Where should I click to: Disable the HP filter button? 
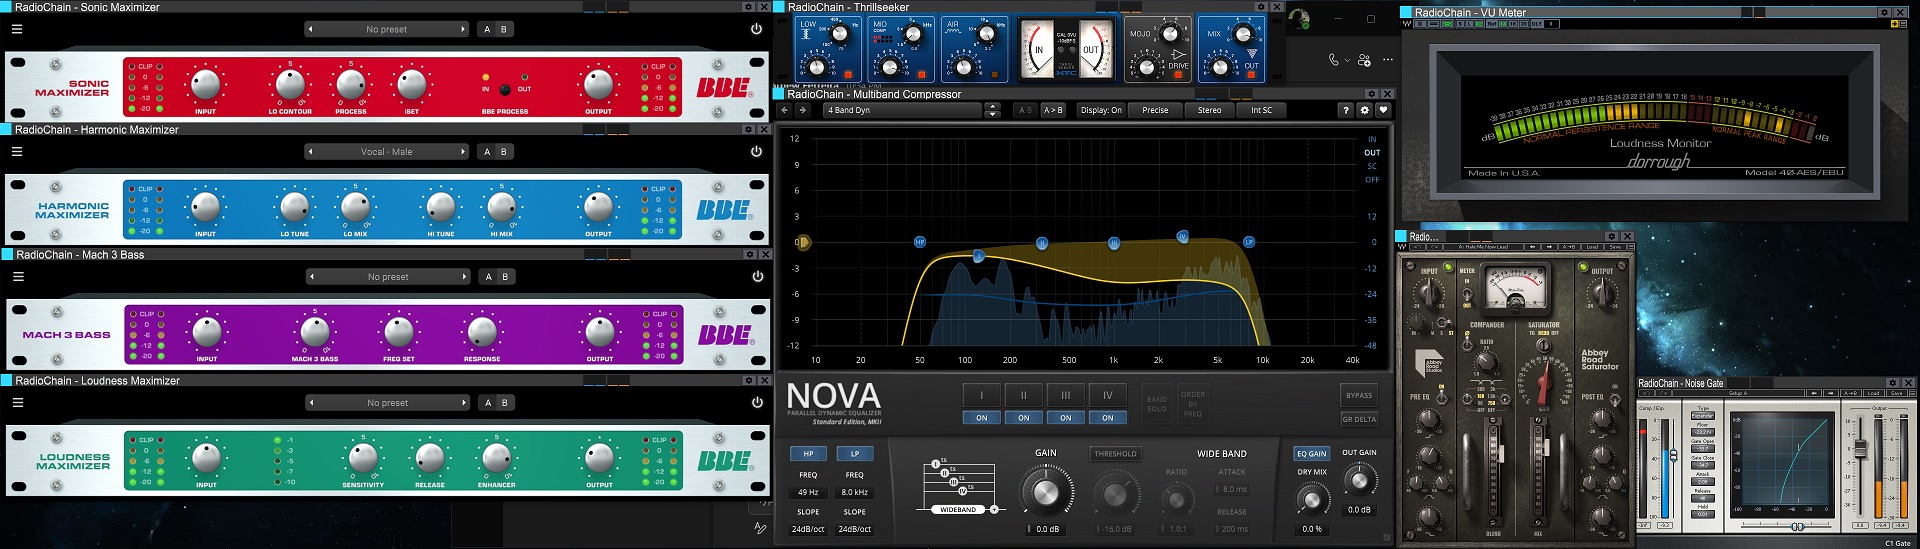coord(808,454)
